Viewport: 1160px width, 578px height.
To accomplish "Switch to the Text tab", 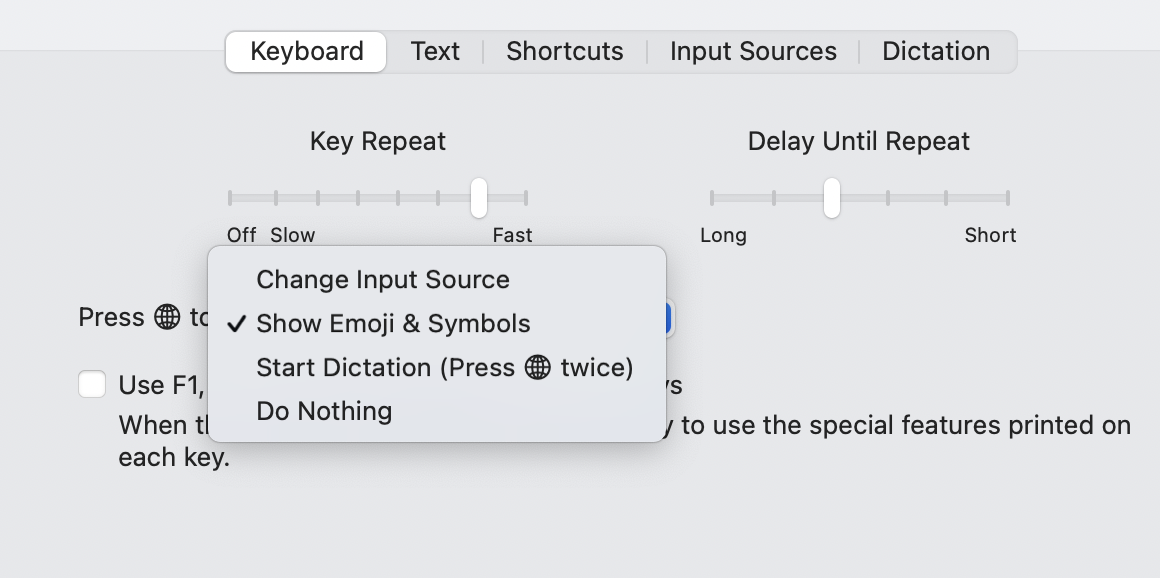I will 435,52.
